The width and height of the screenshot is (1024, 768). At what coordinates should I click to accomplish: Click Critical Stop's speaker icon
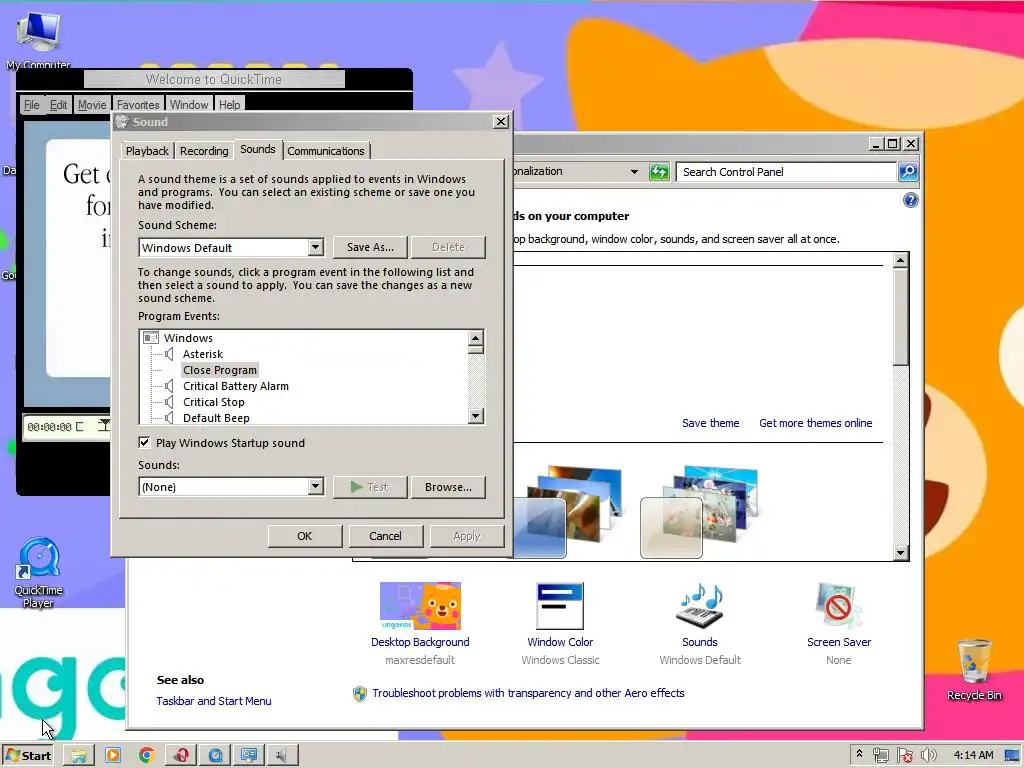pyautogui.click(x=169, y=402)
